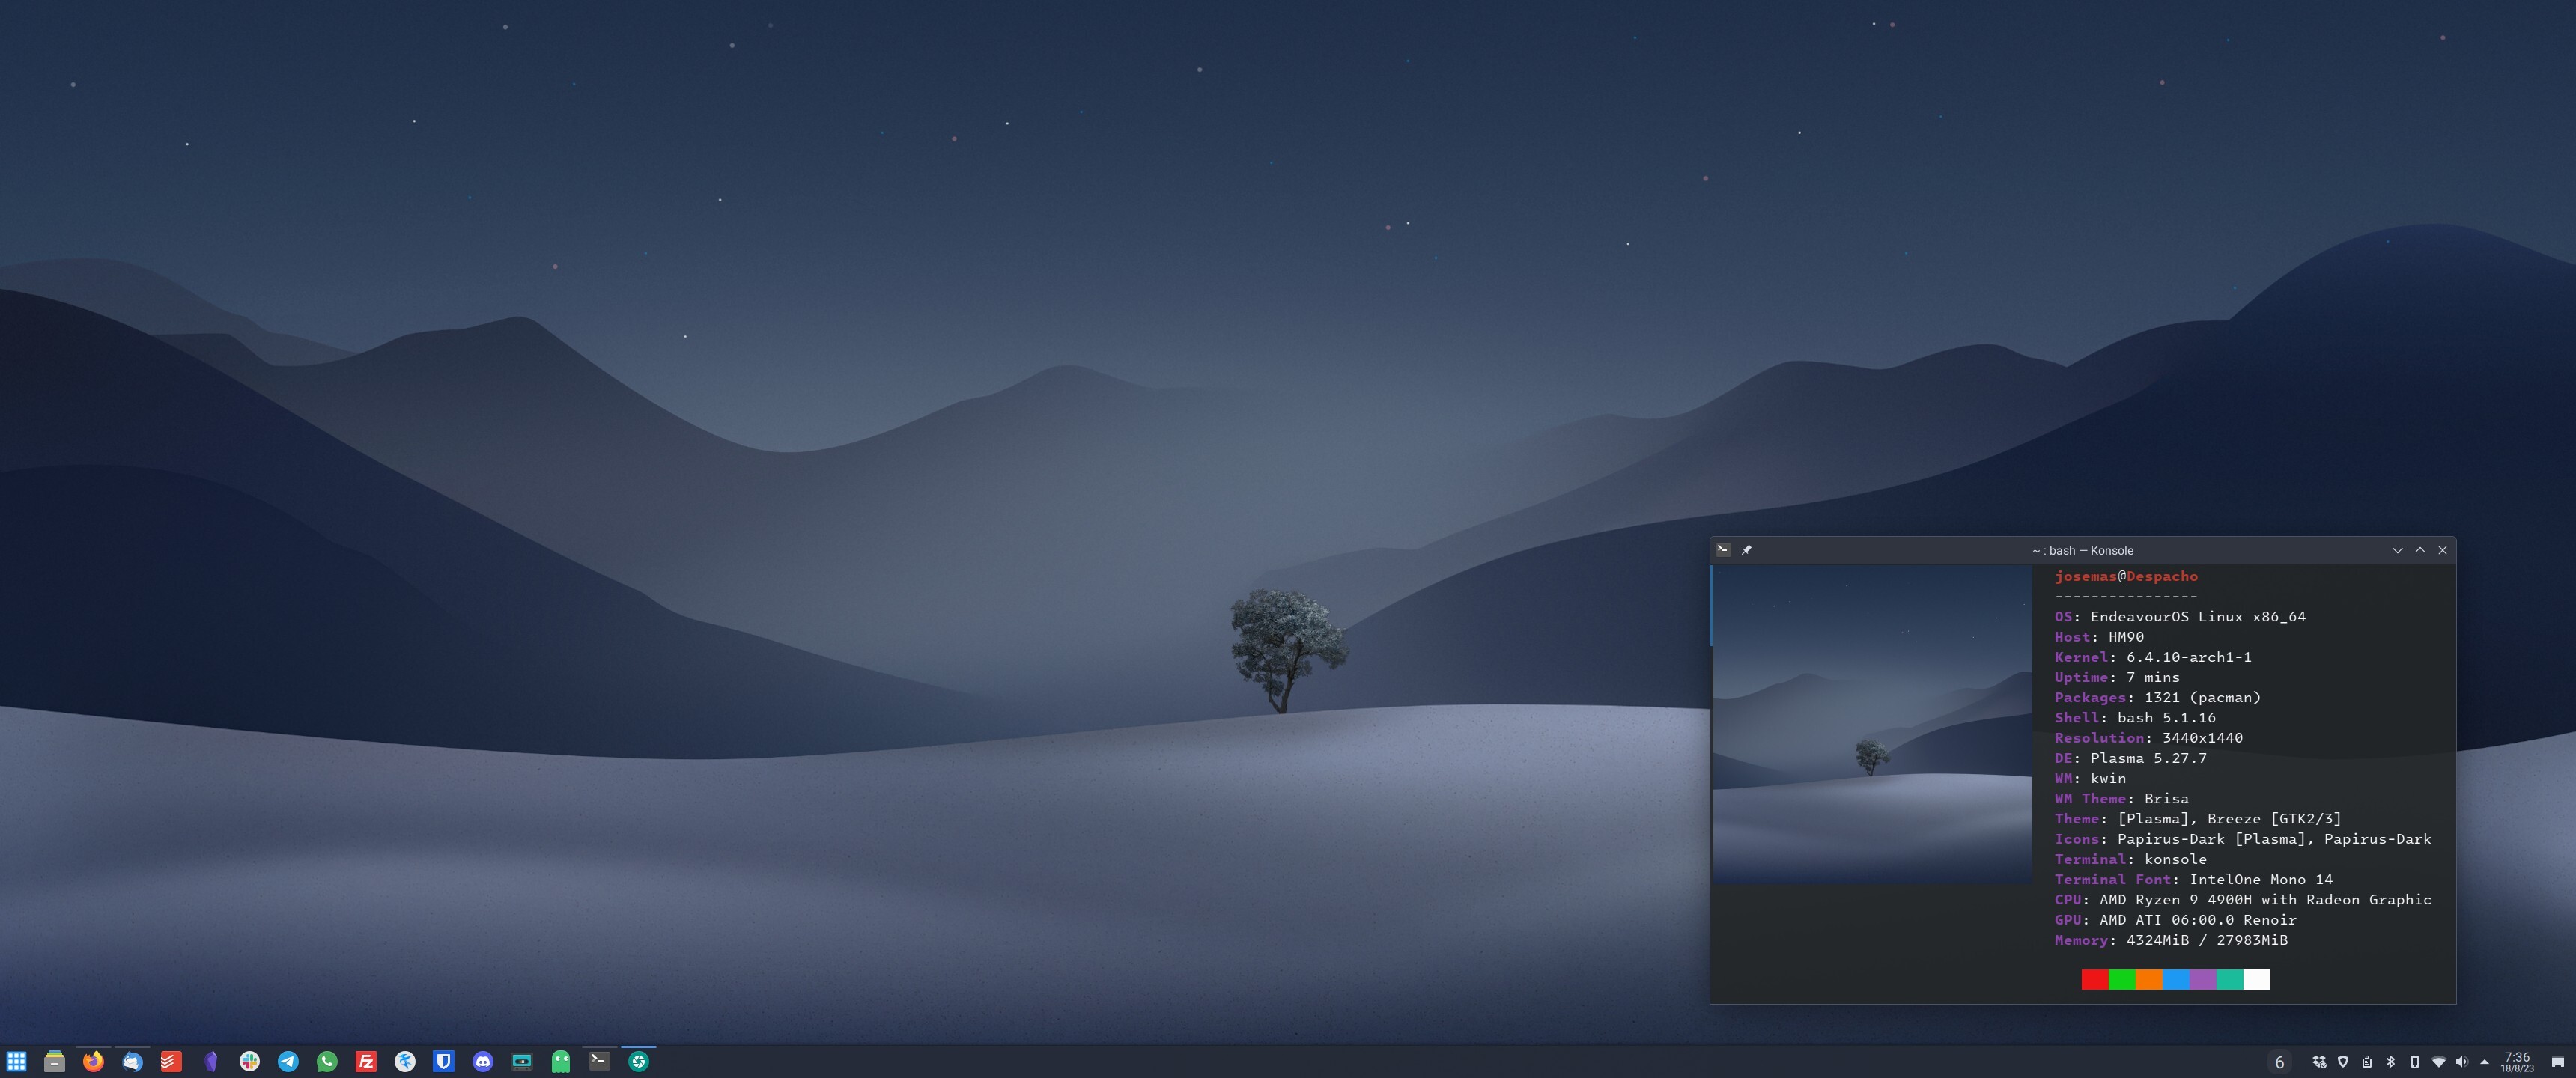This screenshot has width=2576, height=1078.
Task: Click the "Memory: 4324MiB / 27983MiB" line
Action: click(x=2171, y=940)
